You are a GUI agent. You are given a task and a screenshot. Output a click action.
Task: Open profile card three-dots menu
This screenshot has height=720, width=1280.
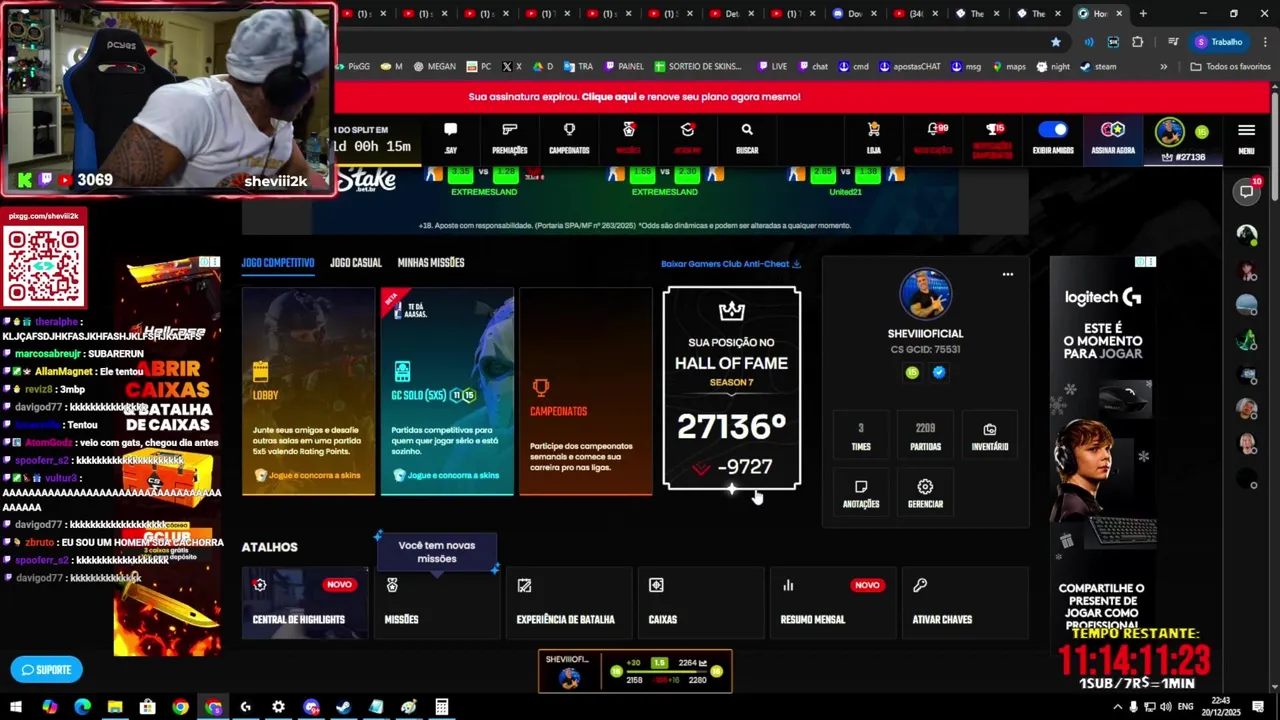(1008, 274)
